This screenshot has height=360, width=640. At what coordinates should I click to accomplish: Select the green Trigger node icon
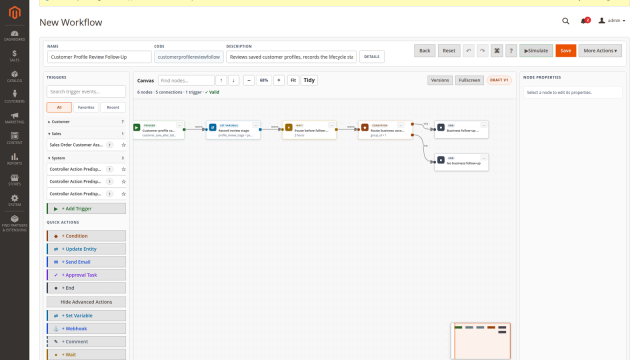(137, 127)
